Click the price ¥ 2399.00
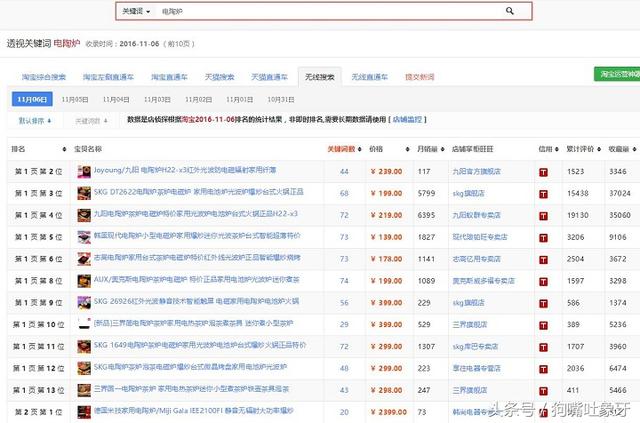 (x=389, y=412)
